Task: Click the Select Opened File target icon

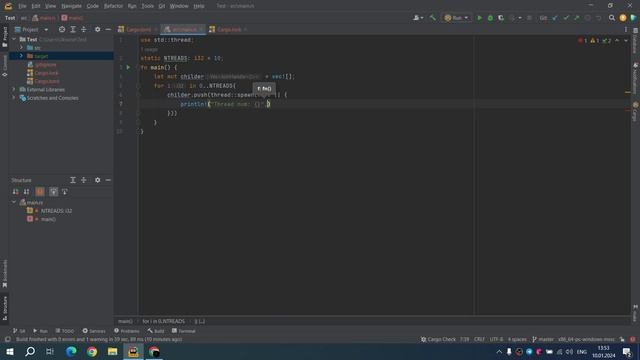Action: point(62,29)
